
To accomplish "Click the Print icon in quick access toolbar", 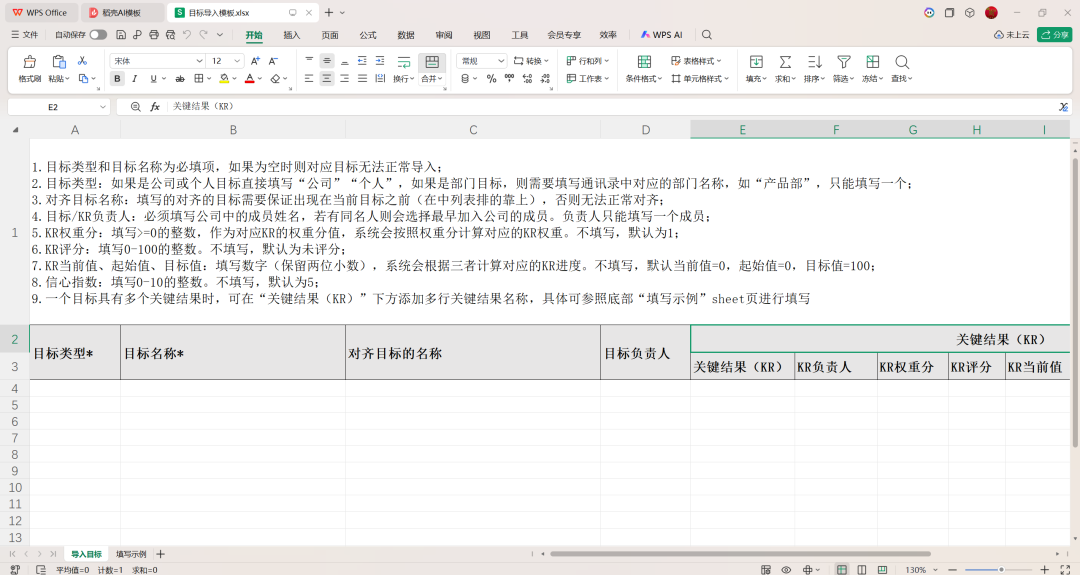I will click(154, 34).
